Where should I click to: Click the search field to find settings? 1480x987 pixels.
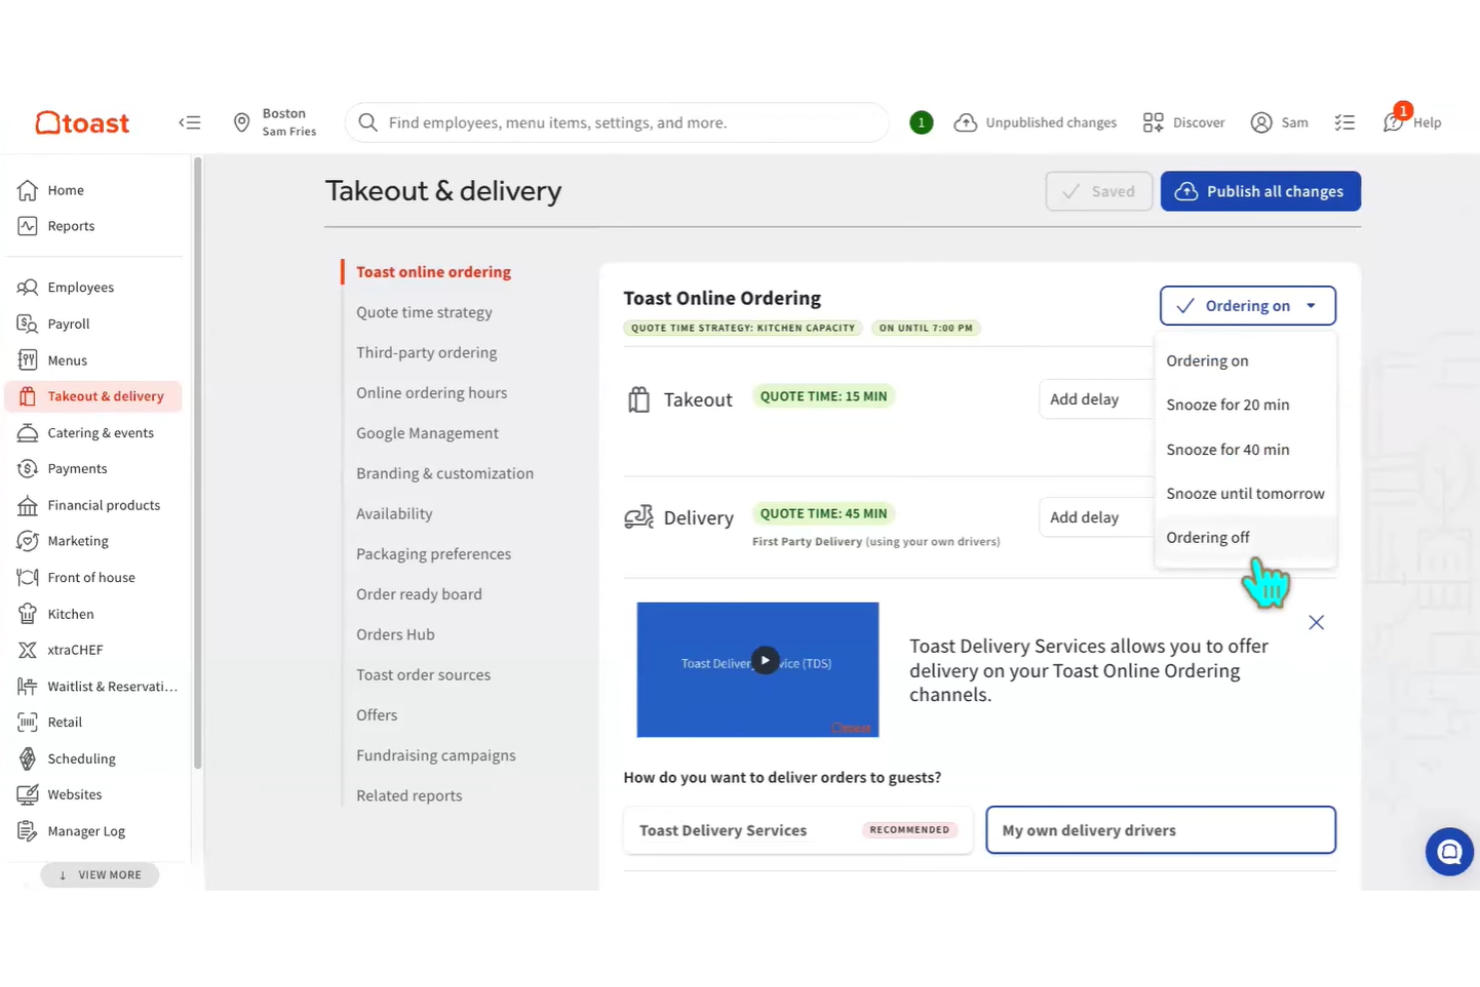(616, 122)
